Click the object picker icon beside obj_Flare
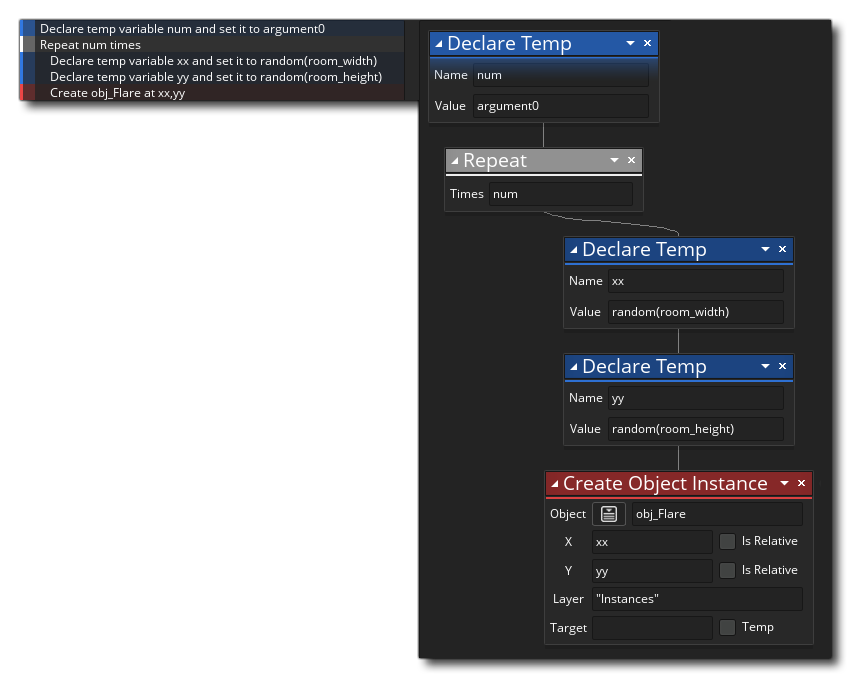This screenshot has height=678, width=851. (x=609, y=514)
